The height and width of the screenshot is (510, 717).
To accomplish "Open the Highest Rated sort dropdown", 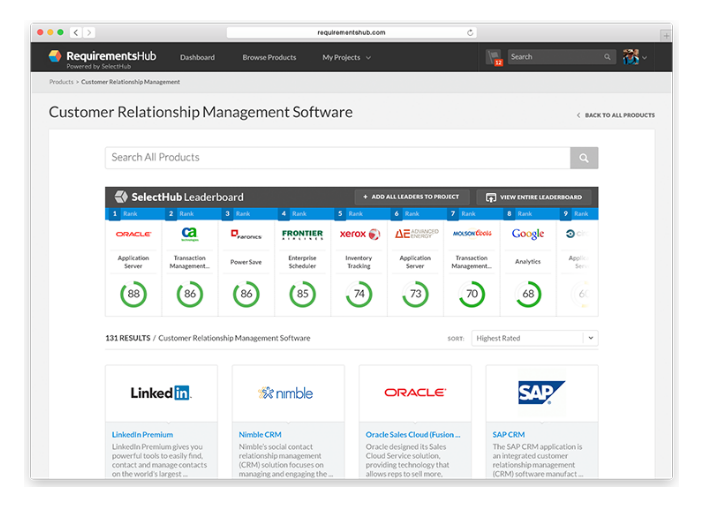I will pyautogui.click(x=535, y=338).
